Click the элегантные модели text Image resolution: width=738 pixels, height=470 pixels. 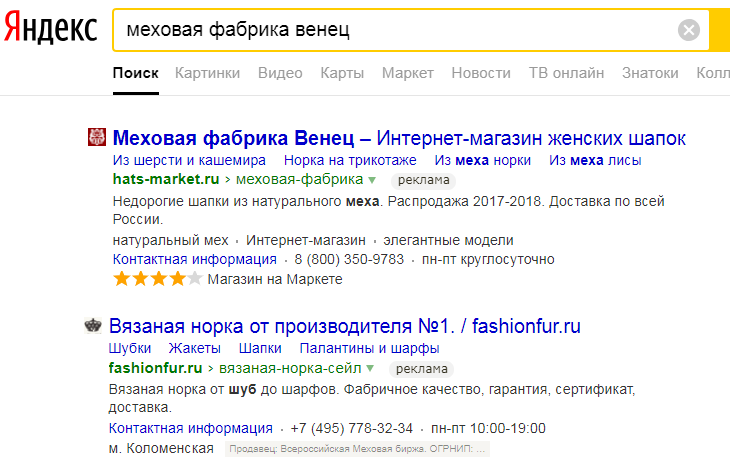tap(448, 240)
